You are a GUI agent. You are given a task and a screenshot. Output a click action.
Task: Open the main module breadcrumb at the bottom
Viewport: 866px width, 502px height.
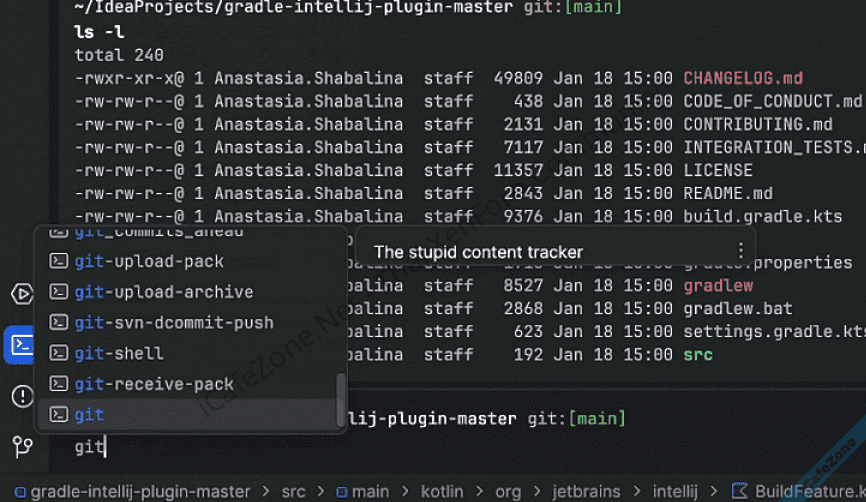(370, 491)
